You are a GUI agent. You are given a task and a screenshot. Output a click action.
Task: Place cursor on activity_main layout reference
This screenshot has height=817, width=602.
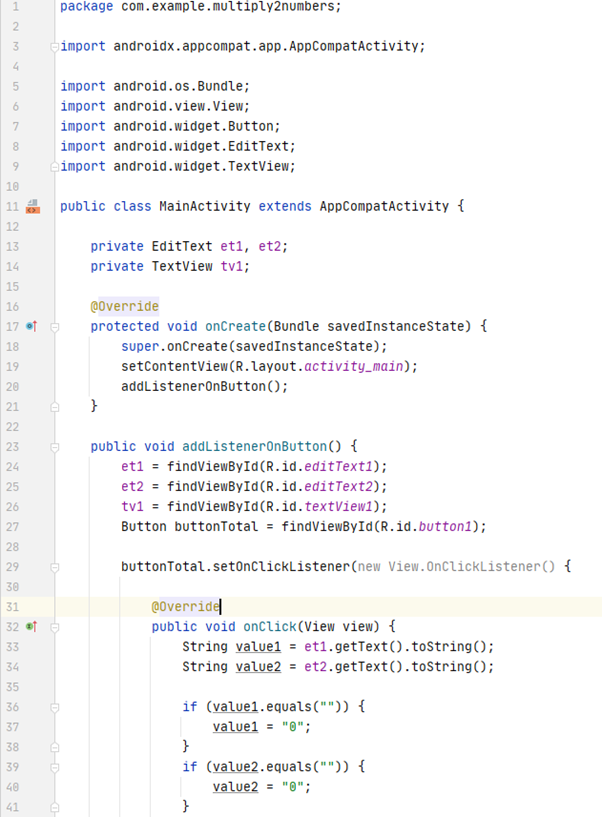tap(353, 367)
